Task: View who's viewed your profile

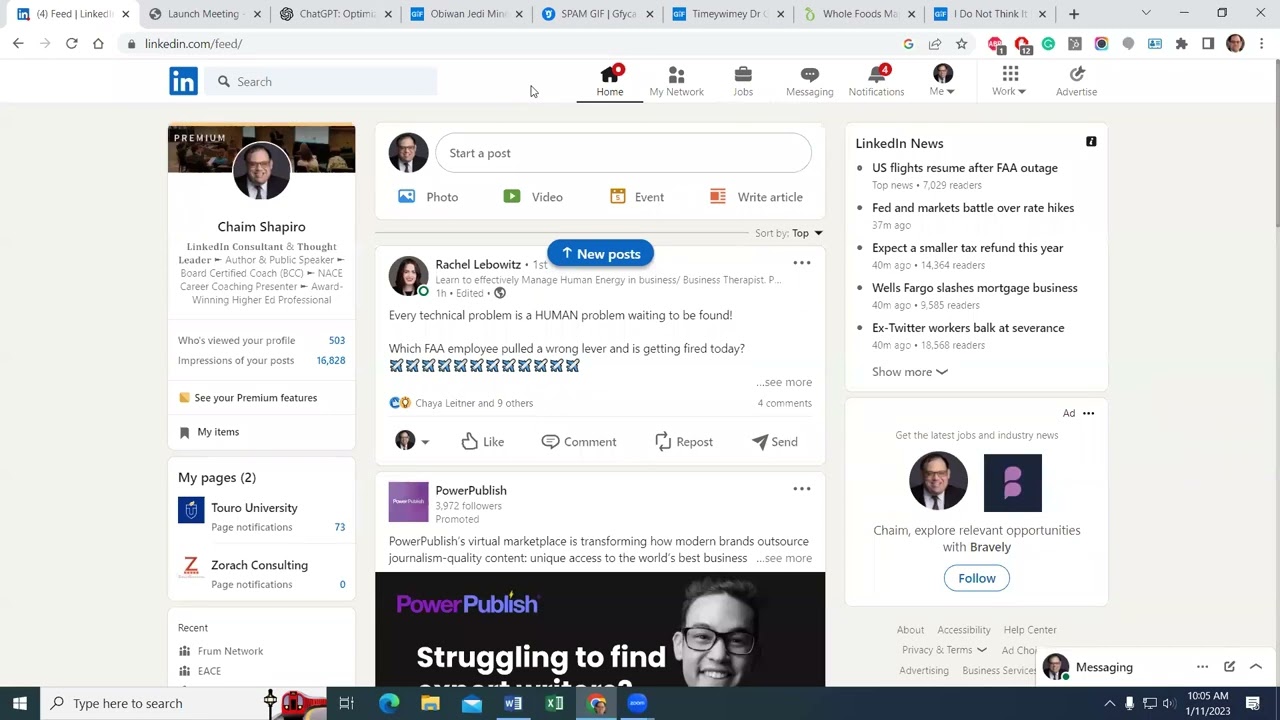Action: [261, 340]
